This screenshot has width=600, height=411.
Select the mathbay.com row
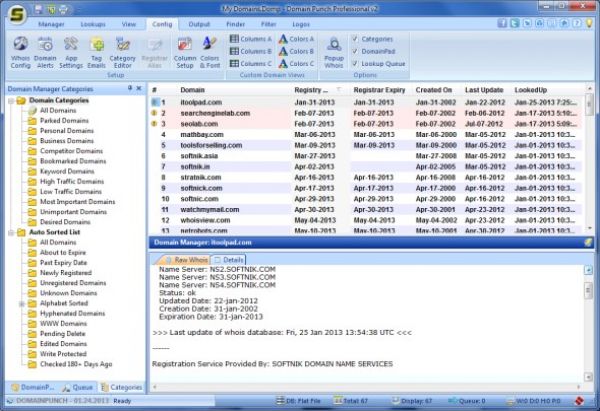point(366,135)
